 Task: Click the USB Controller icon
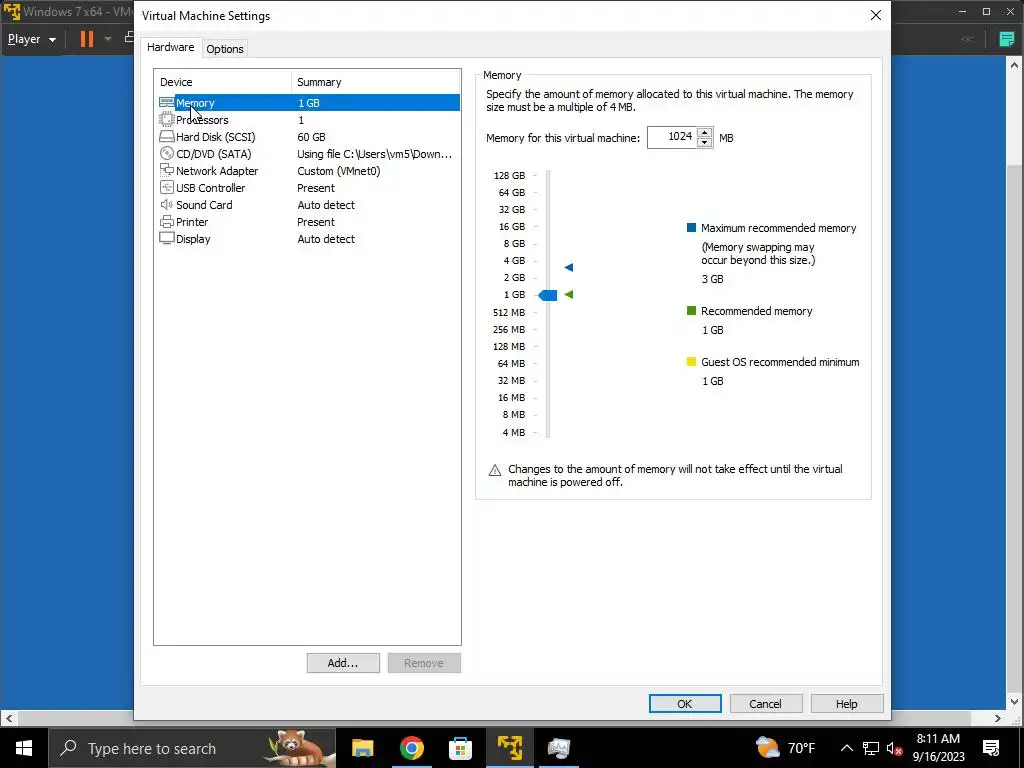tap(167, 187)
